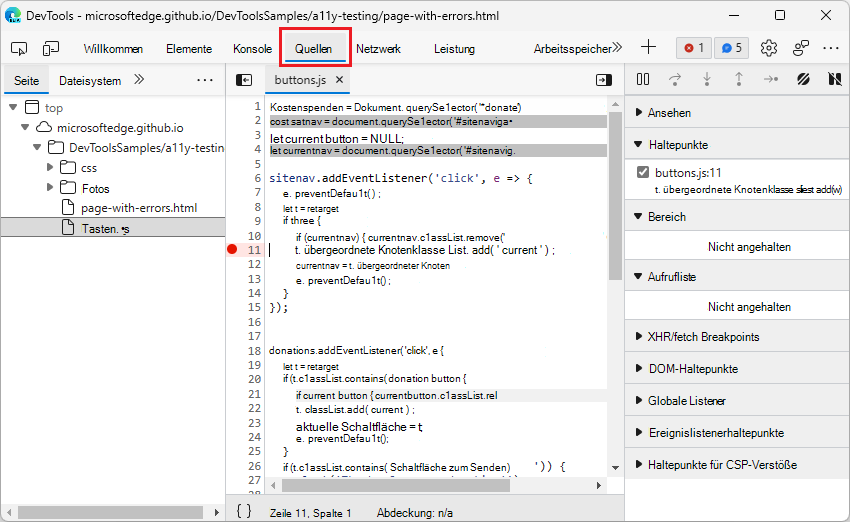Click line number 6 in gutter
The height and width of the screenshot is (522, 850).
258,178
